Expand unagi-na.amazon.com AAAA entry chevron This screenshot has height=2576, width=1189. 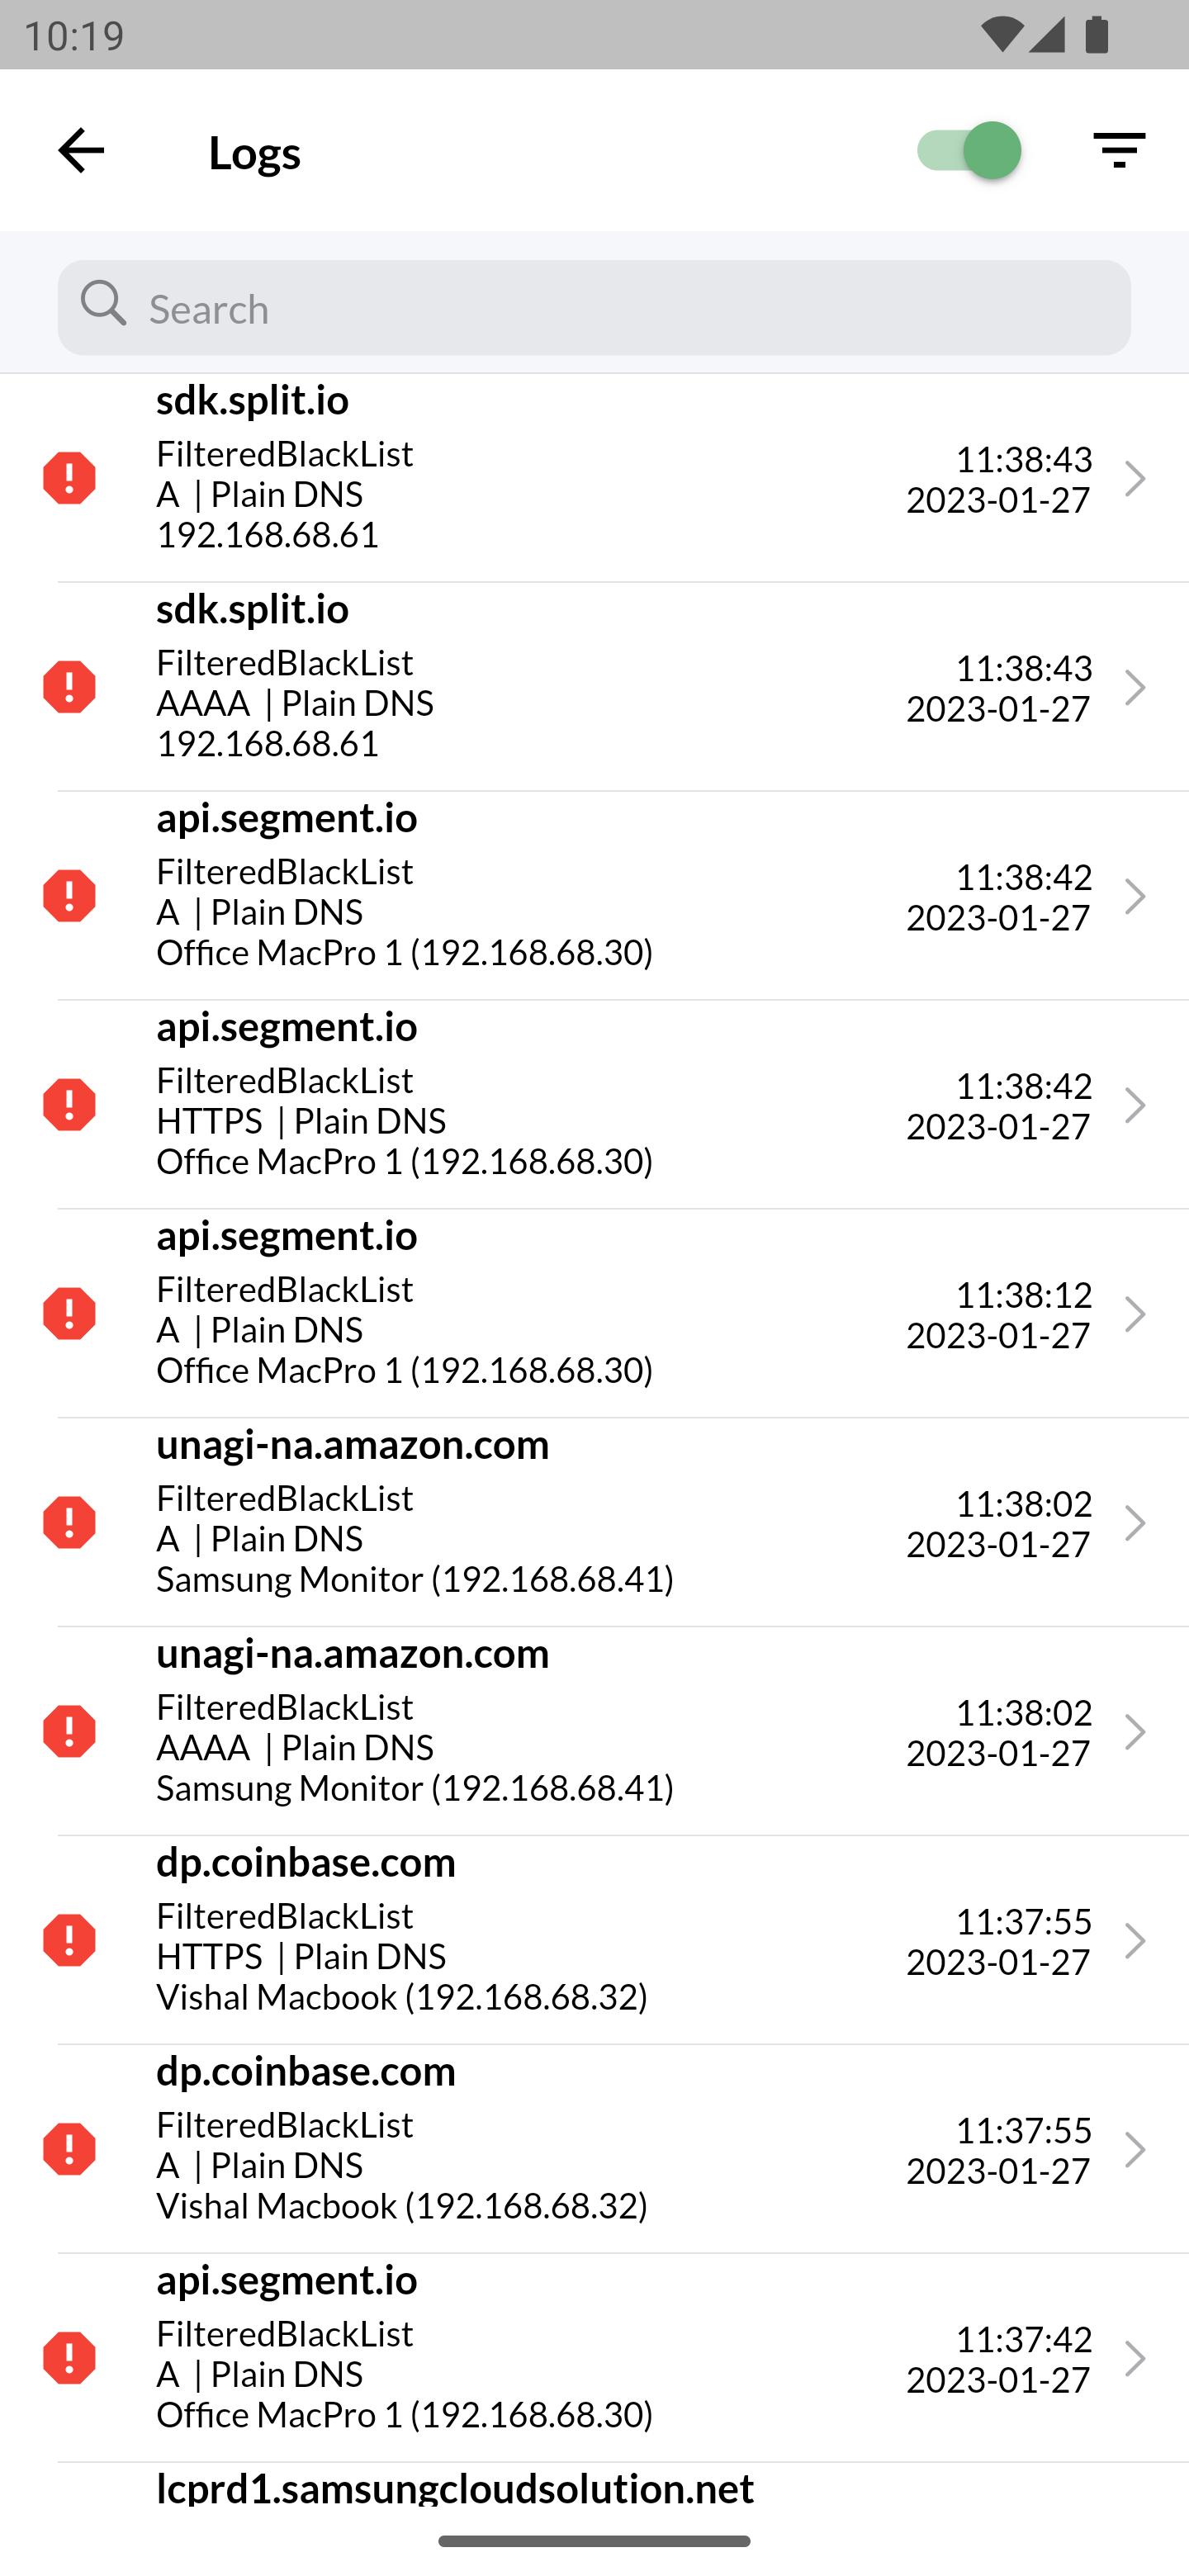click(x=1134, y=1732)
